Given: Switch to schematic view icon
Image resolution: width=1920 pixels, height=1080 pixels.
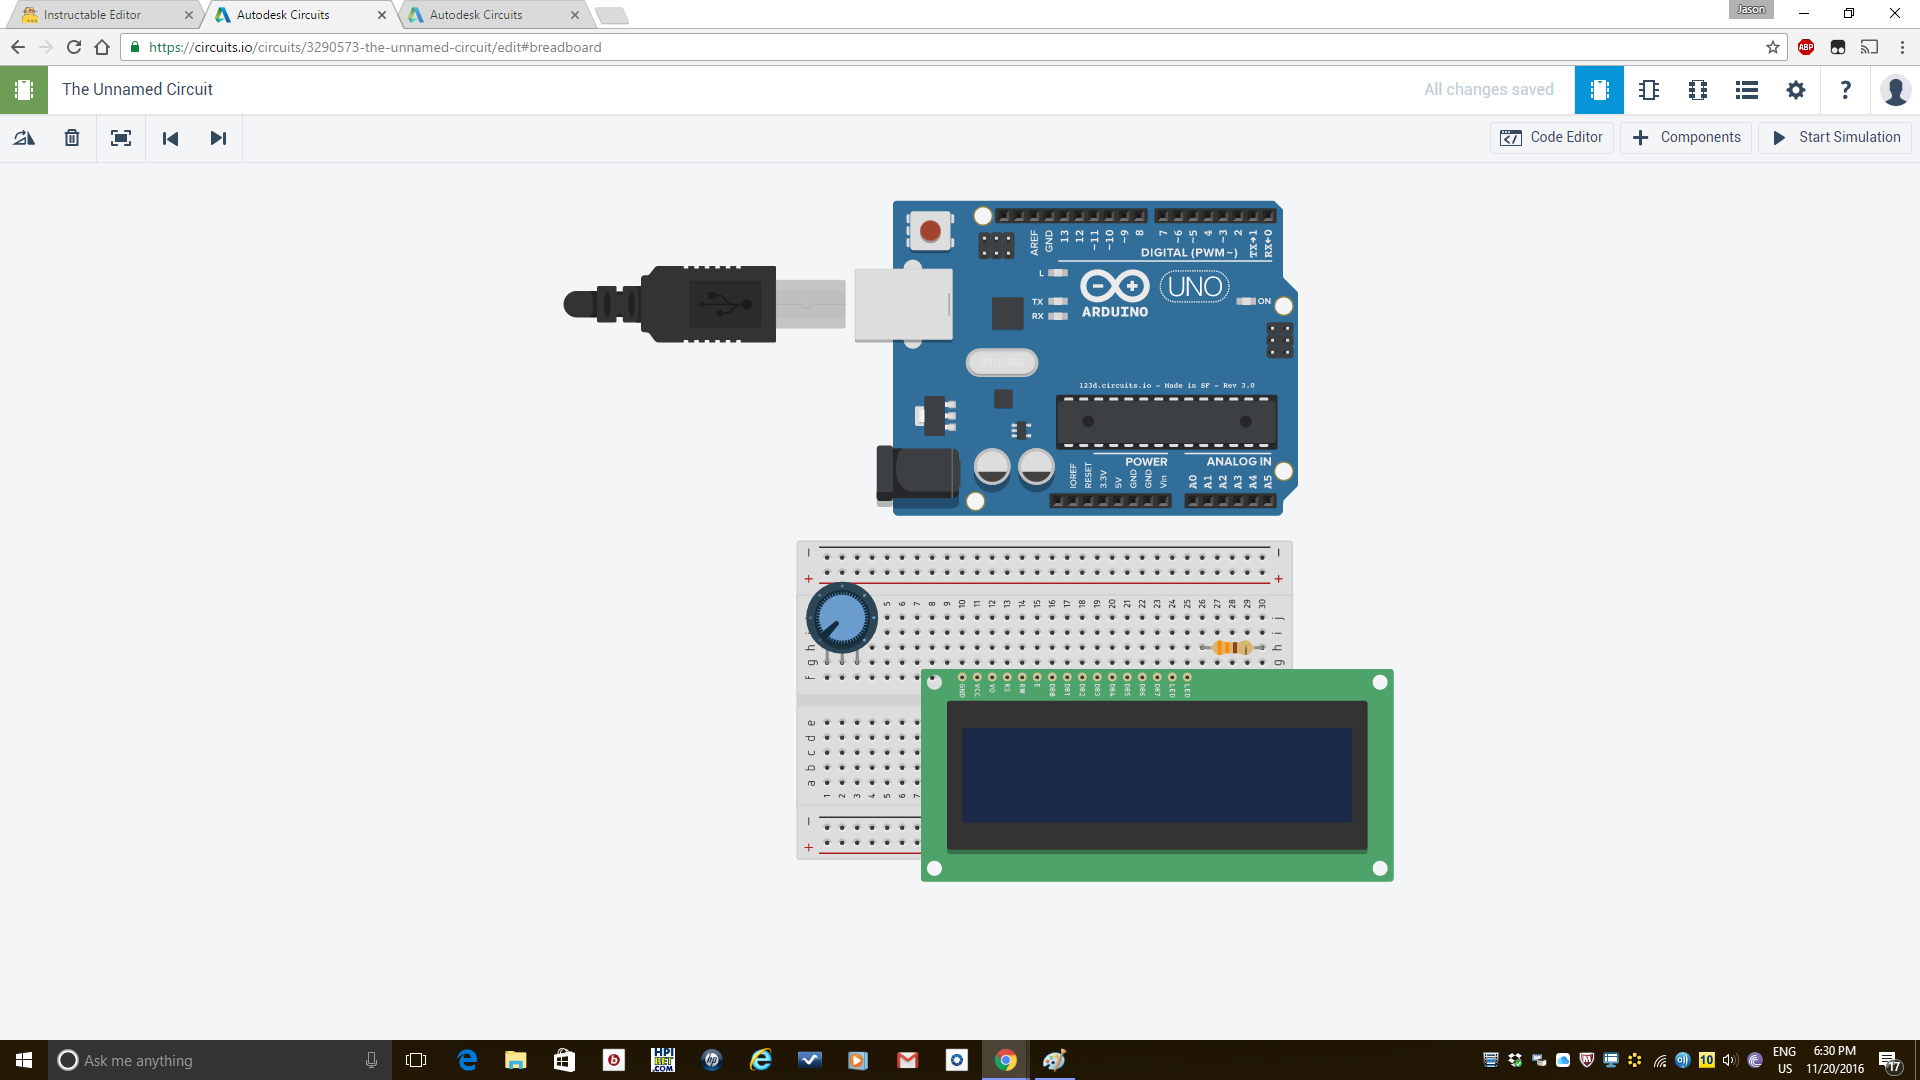Looking at the screenshot, I should [1649, 90].
